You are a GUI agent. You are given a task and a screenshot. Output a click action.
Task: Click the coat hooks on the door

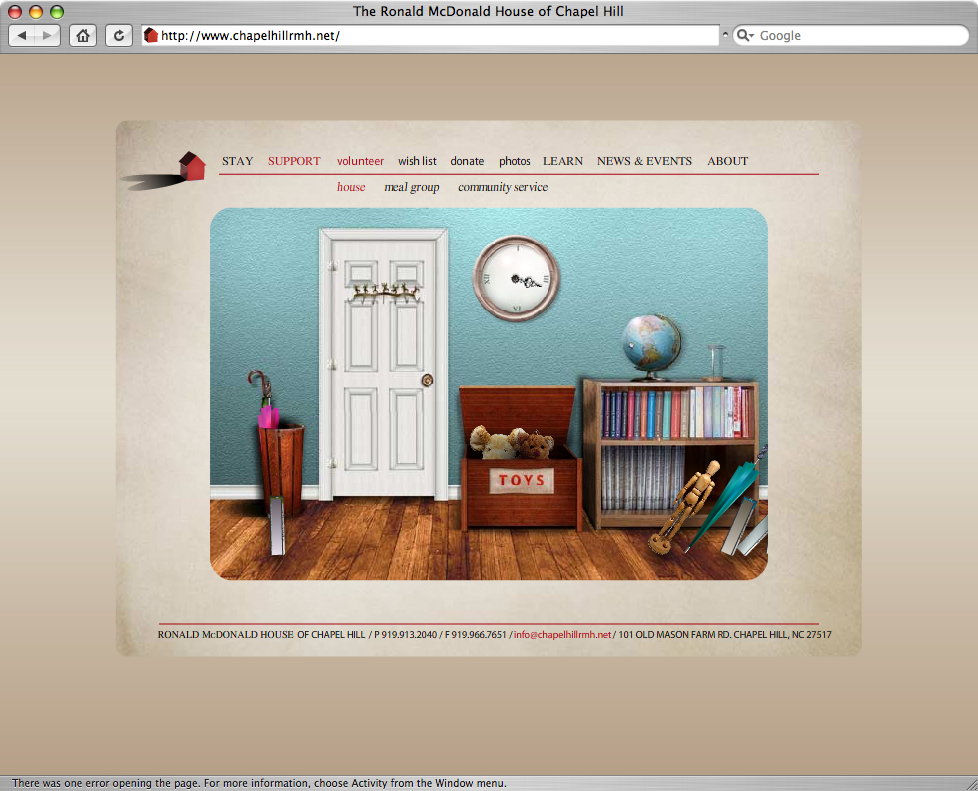click(384, 292)
